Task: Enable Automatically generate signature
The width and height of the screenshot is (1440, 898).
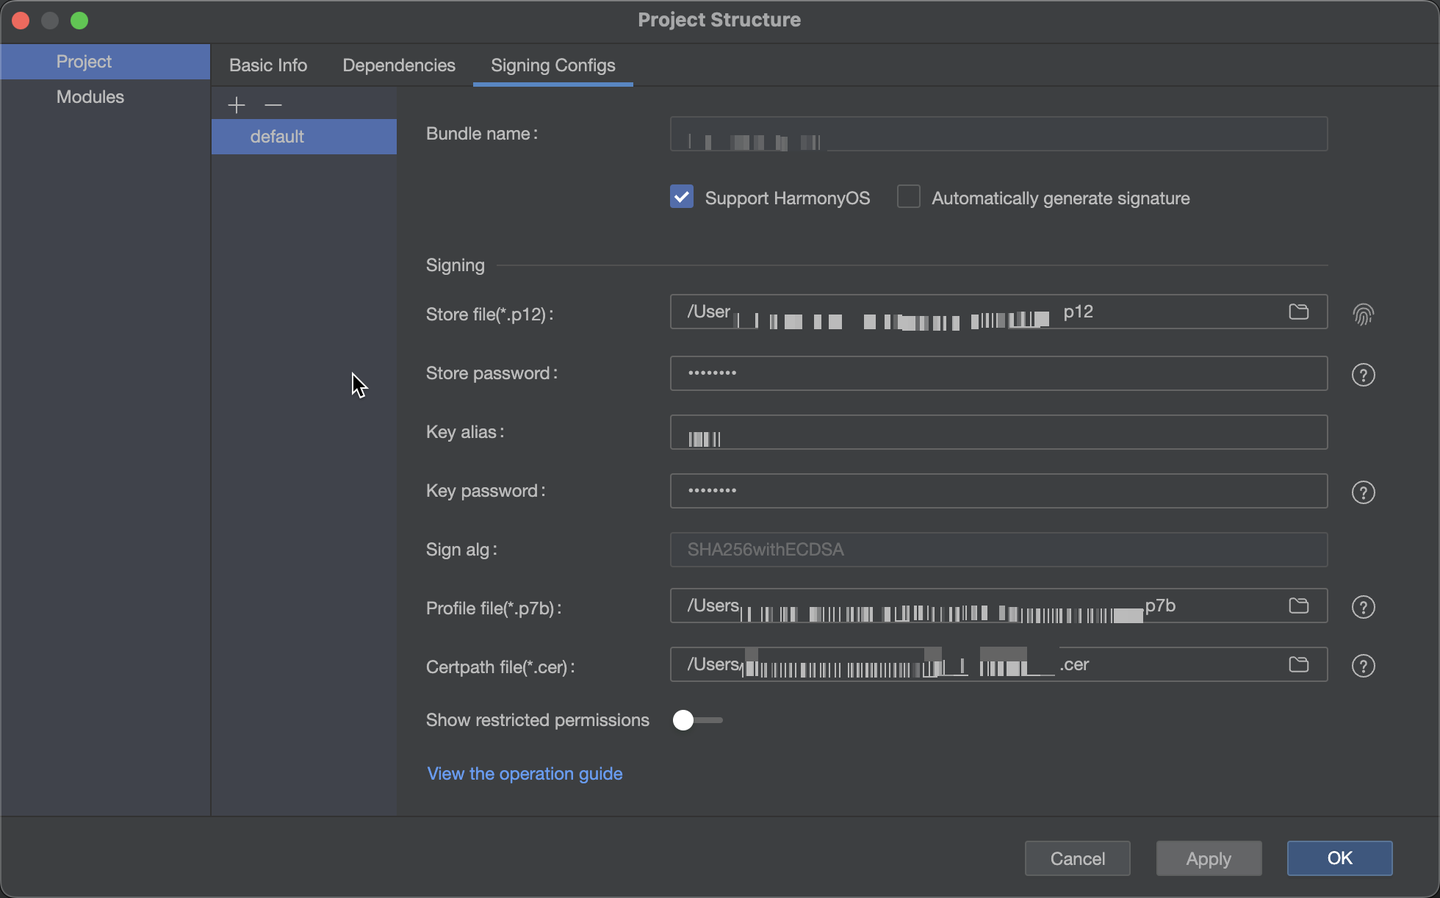Action: [909, 197]
